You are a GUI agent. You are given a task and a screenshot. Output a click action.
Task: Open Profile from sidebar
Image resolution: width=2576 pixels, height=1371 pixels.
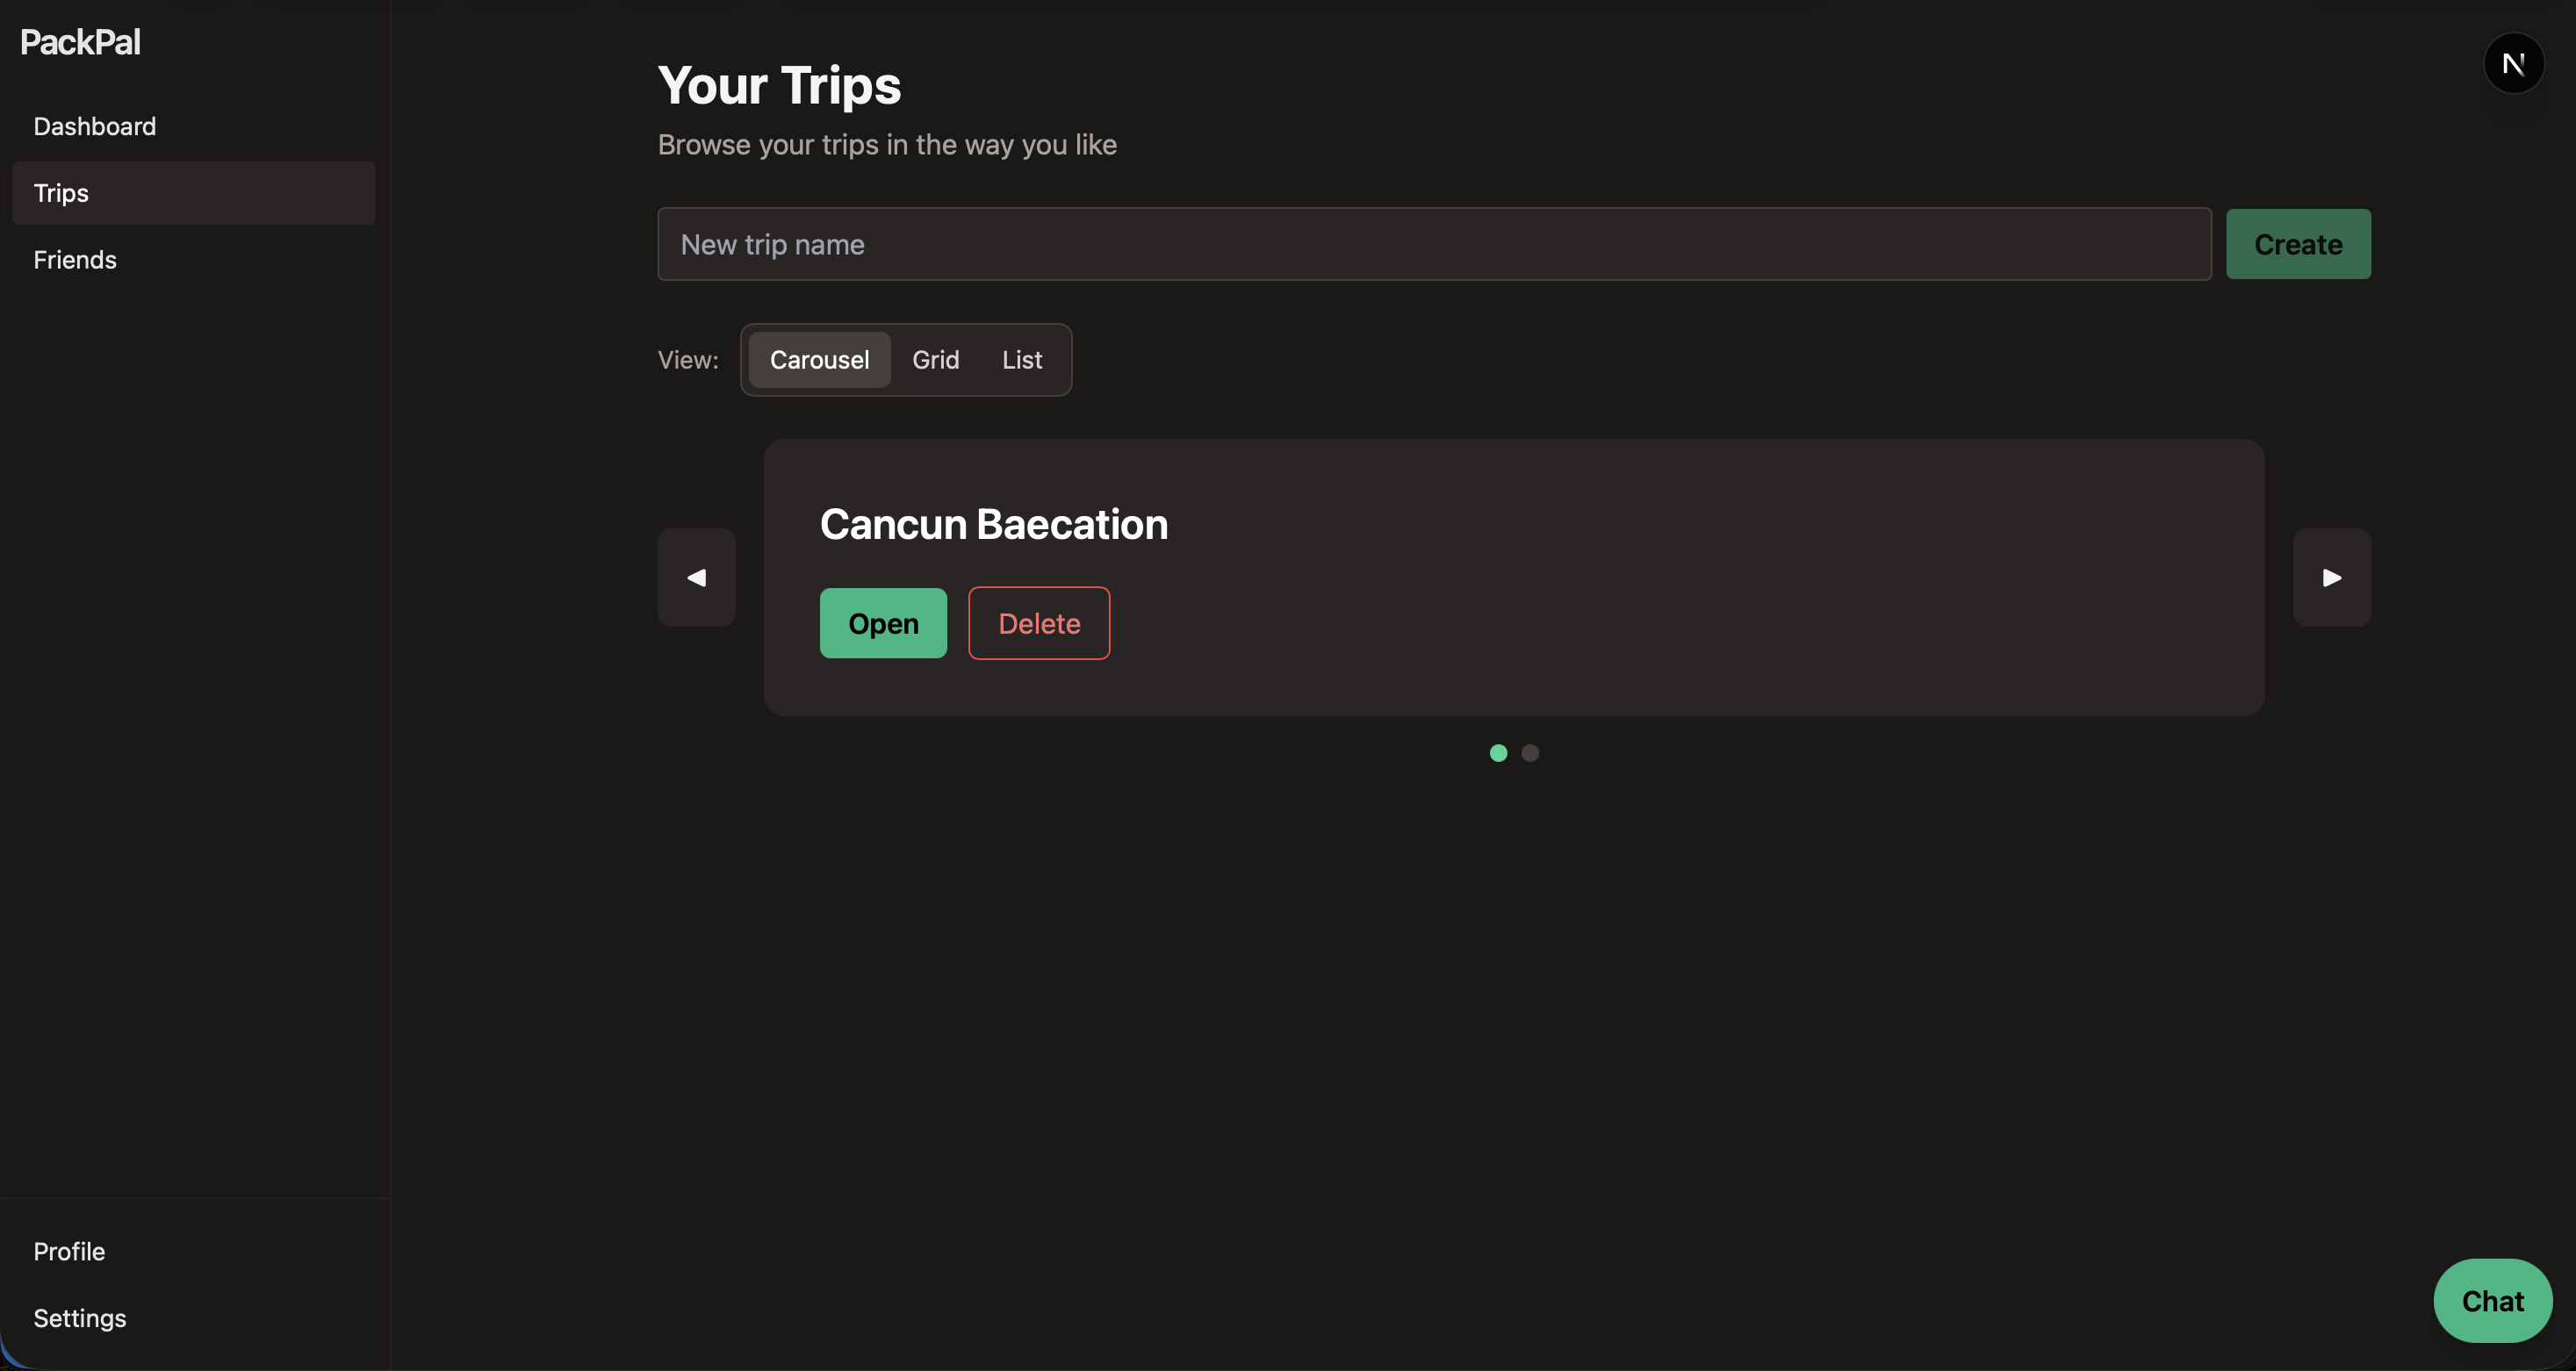click(69, 1251)
